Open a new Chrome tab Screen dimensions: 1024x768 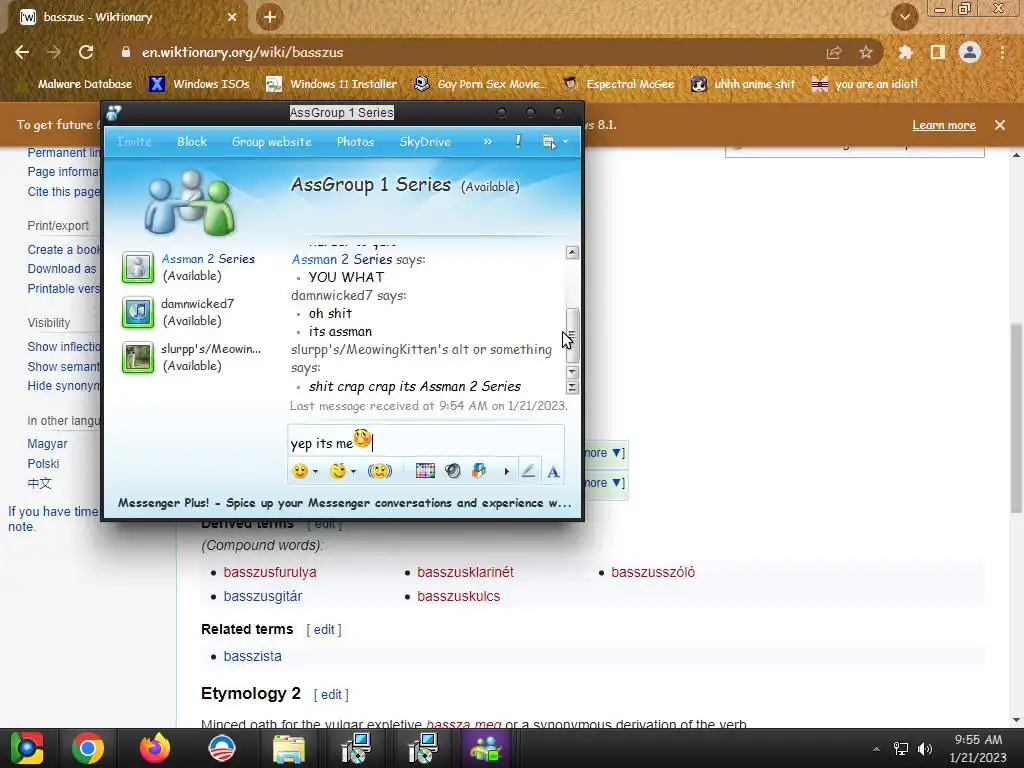[x=270, y=17]
